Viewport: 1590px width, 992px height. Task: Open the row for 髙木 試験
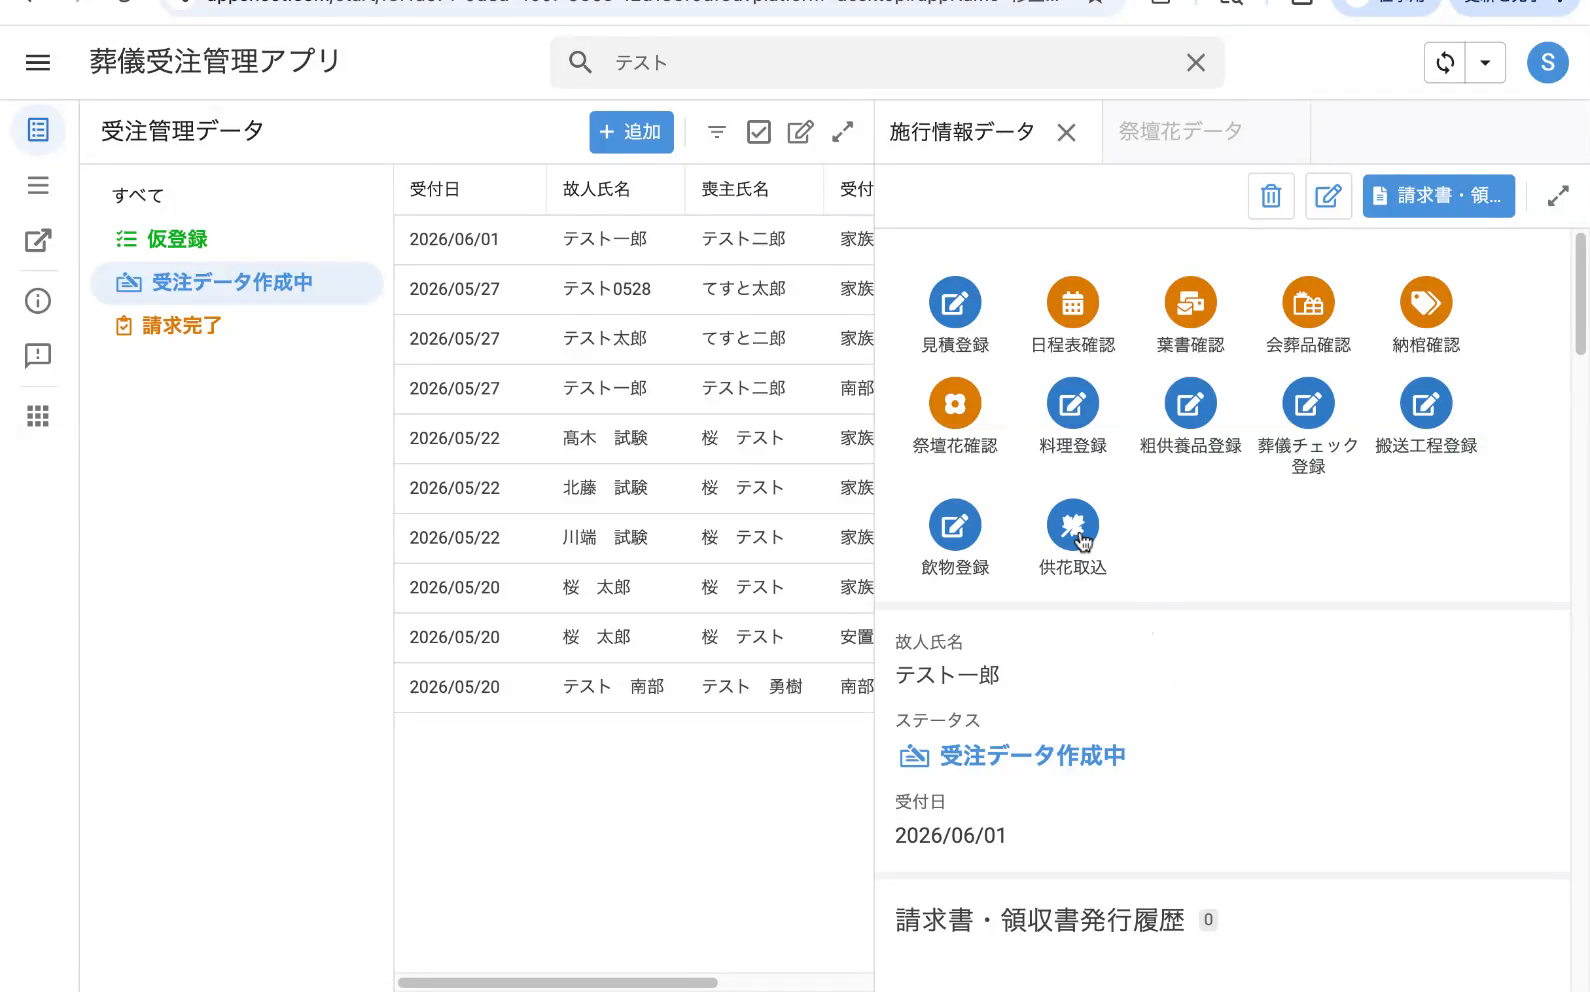click(x=634, y=438)
